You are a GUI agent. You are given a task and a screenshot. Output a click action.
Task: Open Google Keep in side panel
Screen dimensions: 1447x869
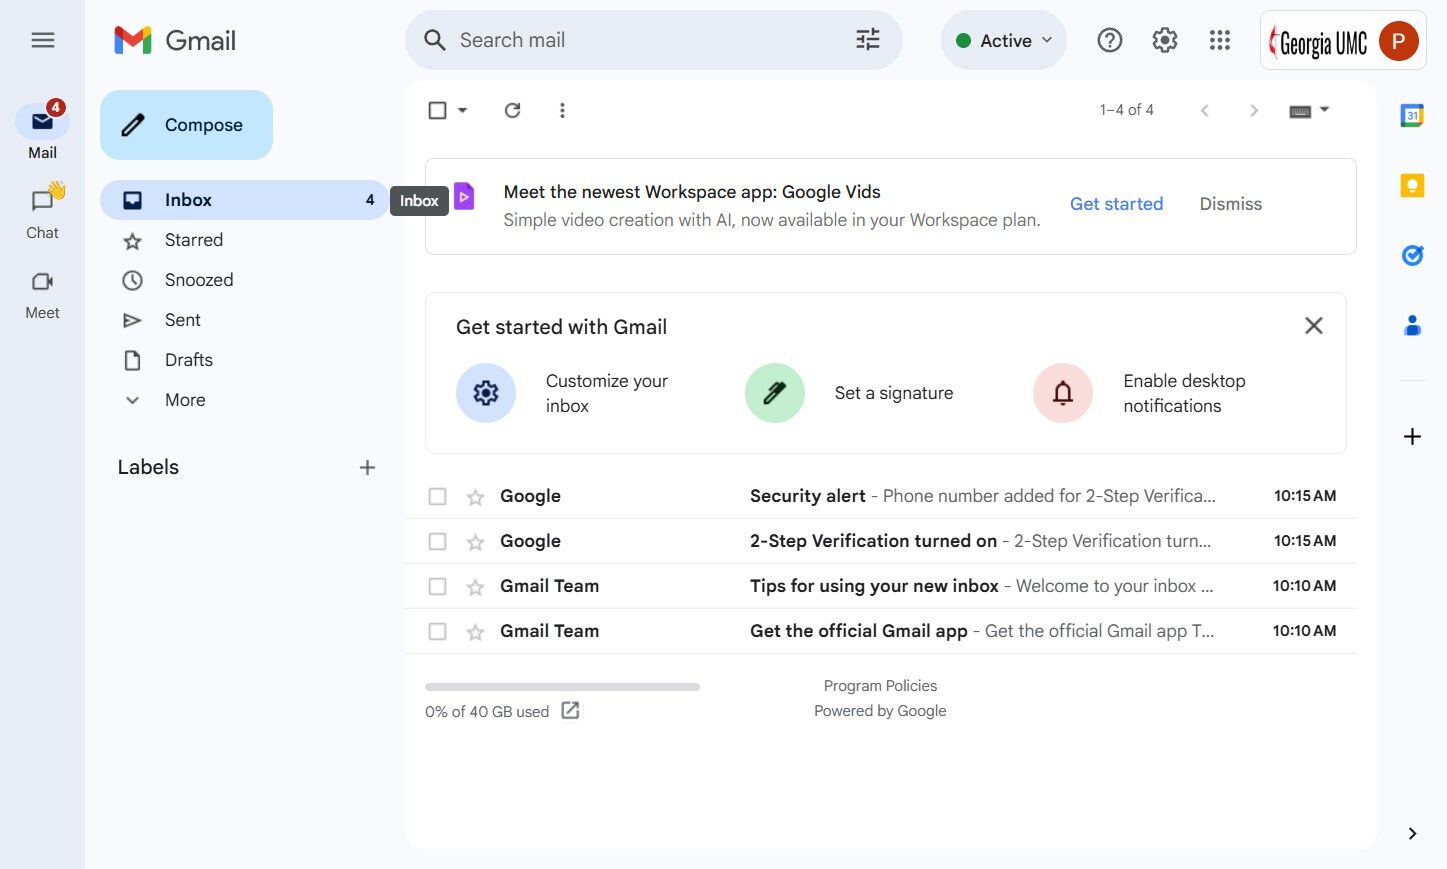pos(1412,186)
